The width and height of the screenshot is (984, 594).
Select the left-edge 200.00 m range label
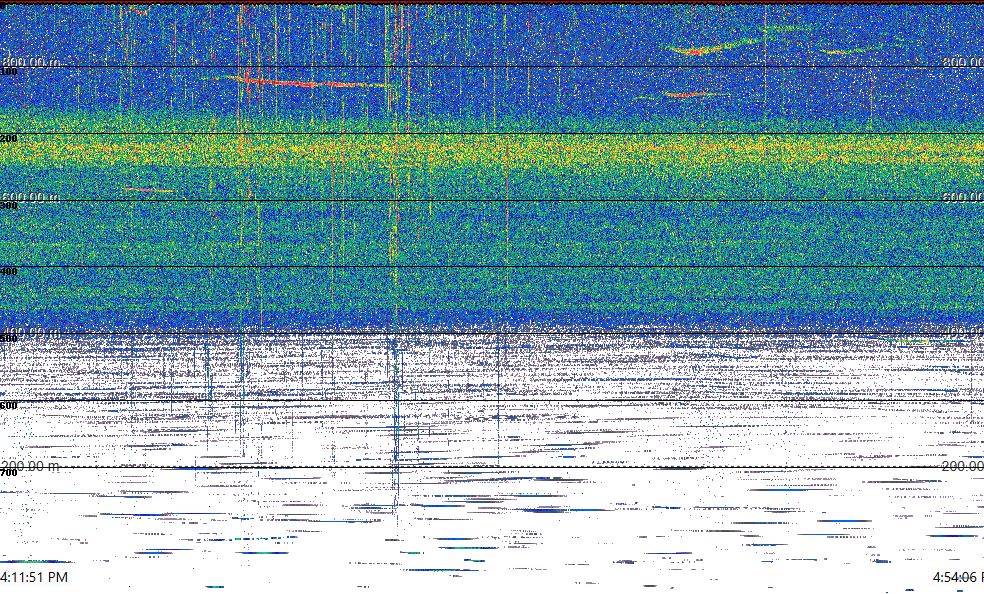click(31, 466)
